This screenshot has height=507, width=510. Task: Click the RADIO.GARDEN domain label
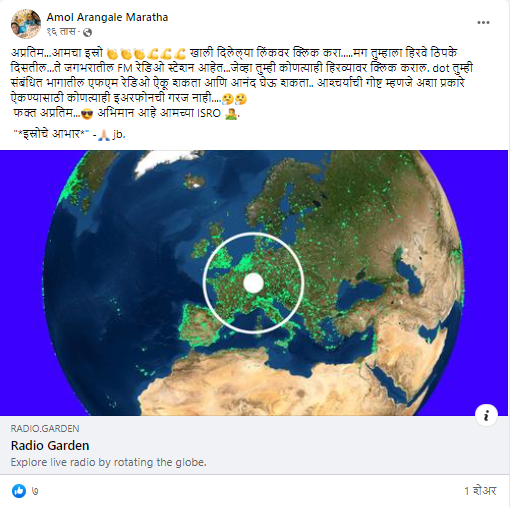coord(45,428)
